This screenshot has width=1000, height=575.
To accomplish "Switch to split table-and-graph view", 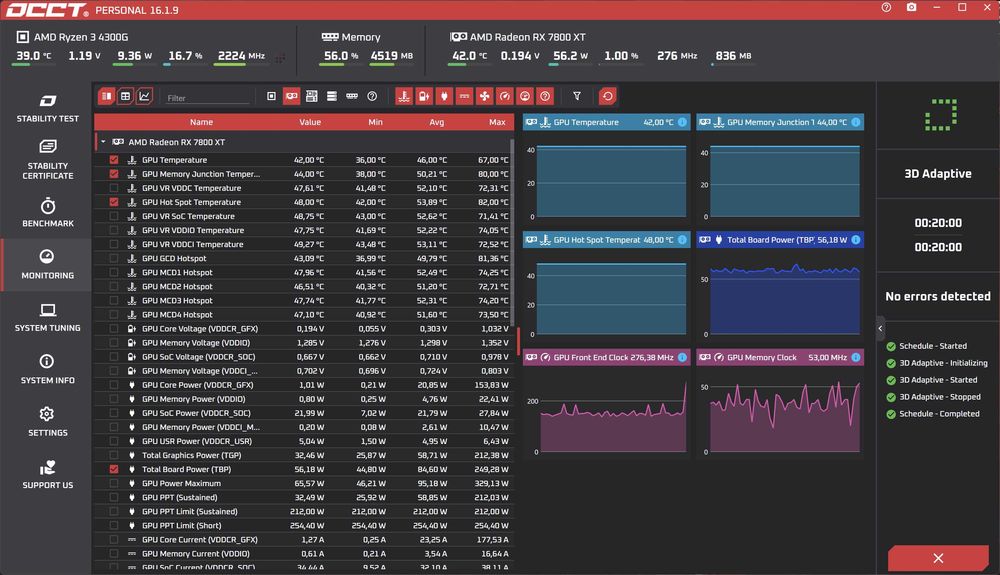I will click(107, 96).
